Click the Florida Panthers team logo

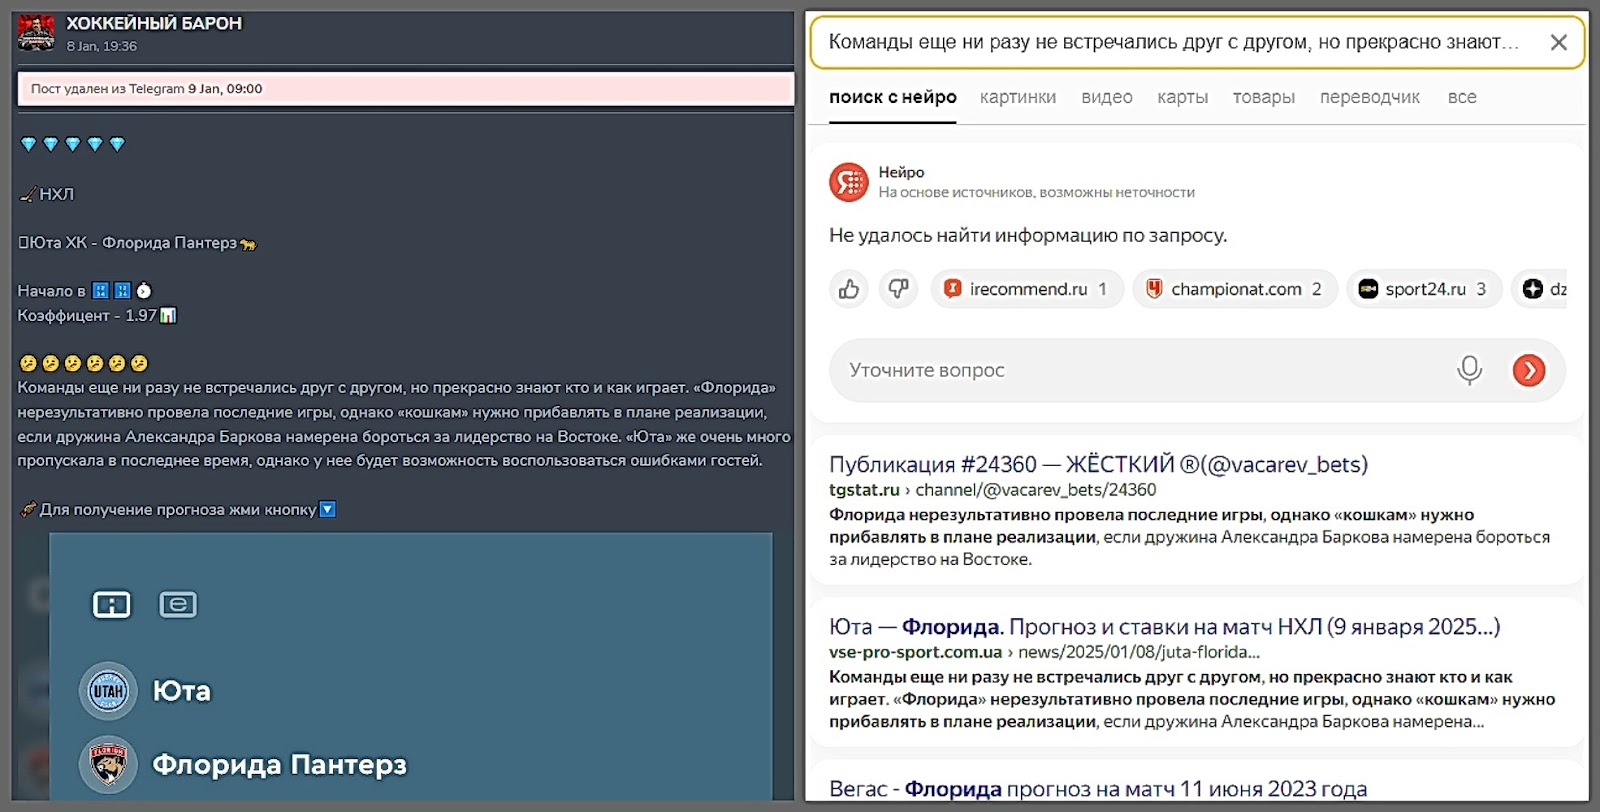click(x=108, y=765)
